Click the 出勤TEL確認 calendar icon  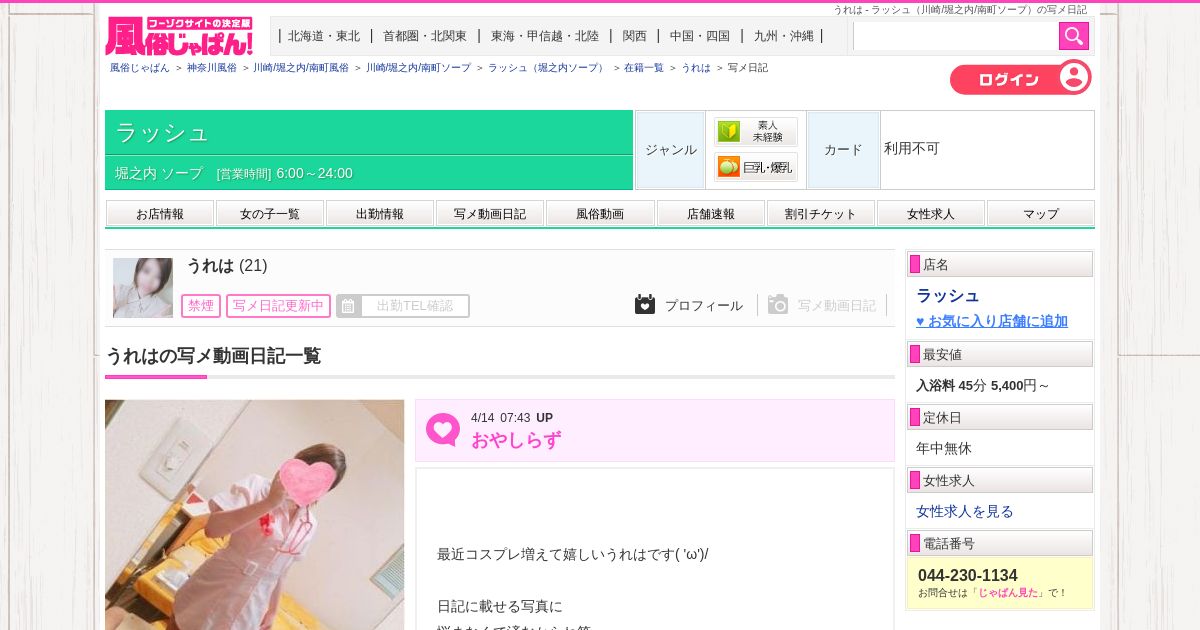click(348, 306)
